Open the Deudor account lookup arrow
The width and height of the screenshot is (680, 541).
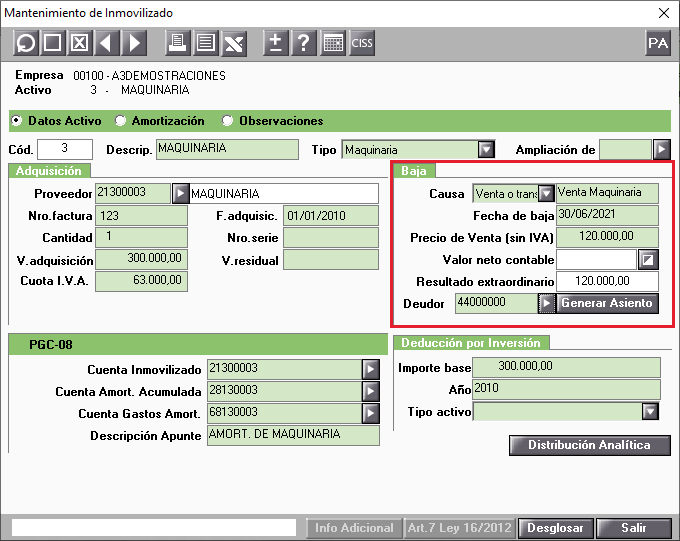point(547,303)
